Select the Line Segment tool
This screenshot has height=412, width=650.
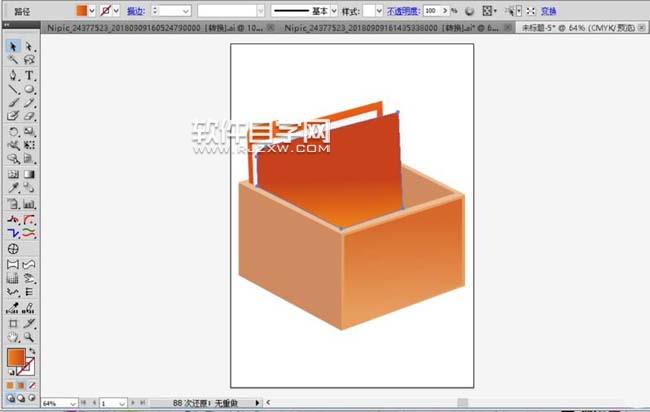pyautogui.click(x=13, y=89)
